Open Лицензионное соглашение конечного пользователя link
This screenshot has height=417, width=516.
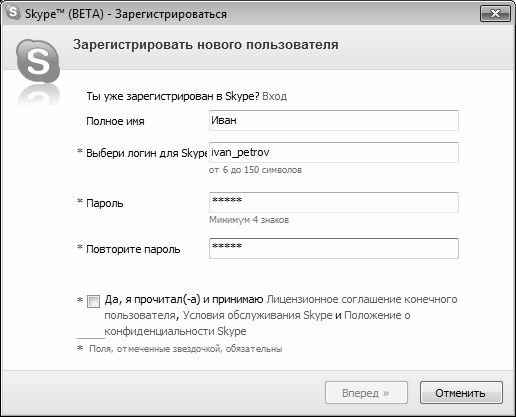click(x=281, y=307)
